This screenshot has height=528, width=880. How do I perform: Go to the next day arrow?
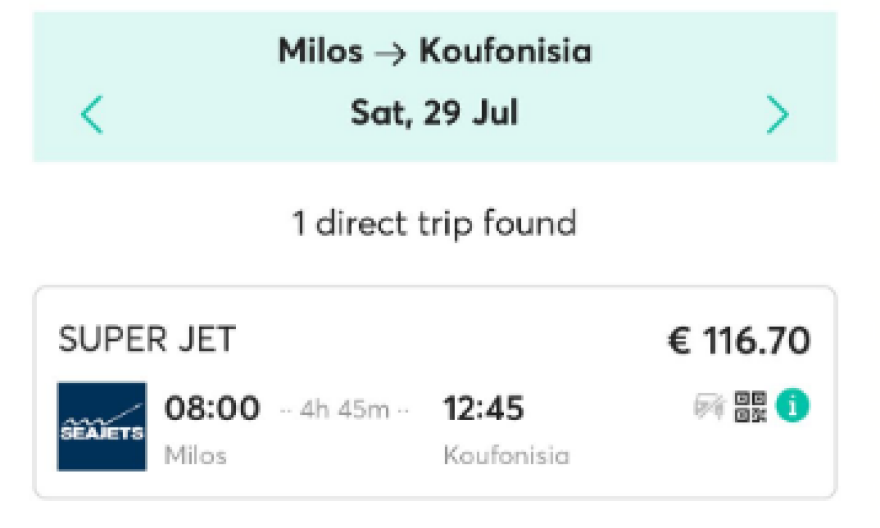777,115
